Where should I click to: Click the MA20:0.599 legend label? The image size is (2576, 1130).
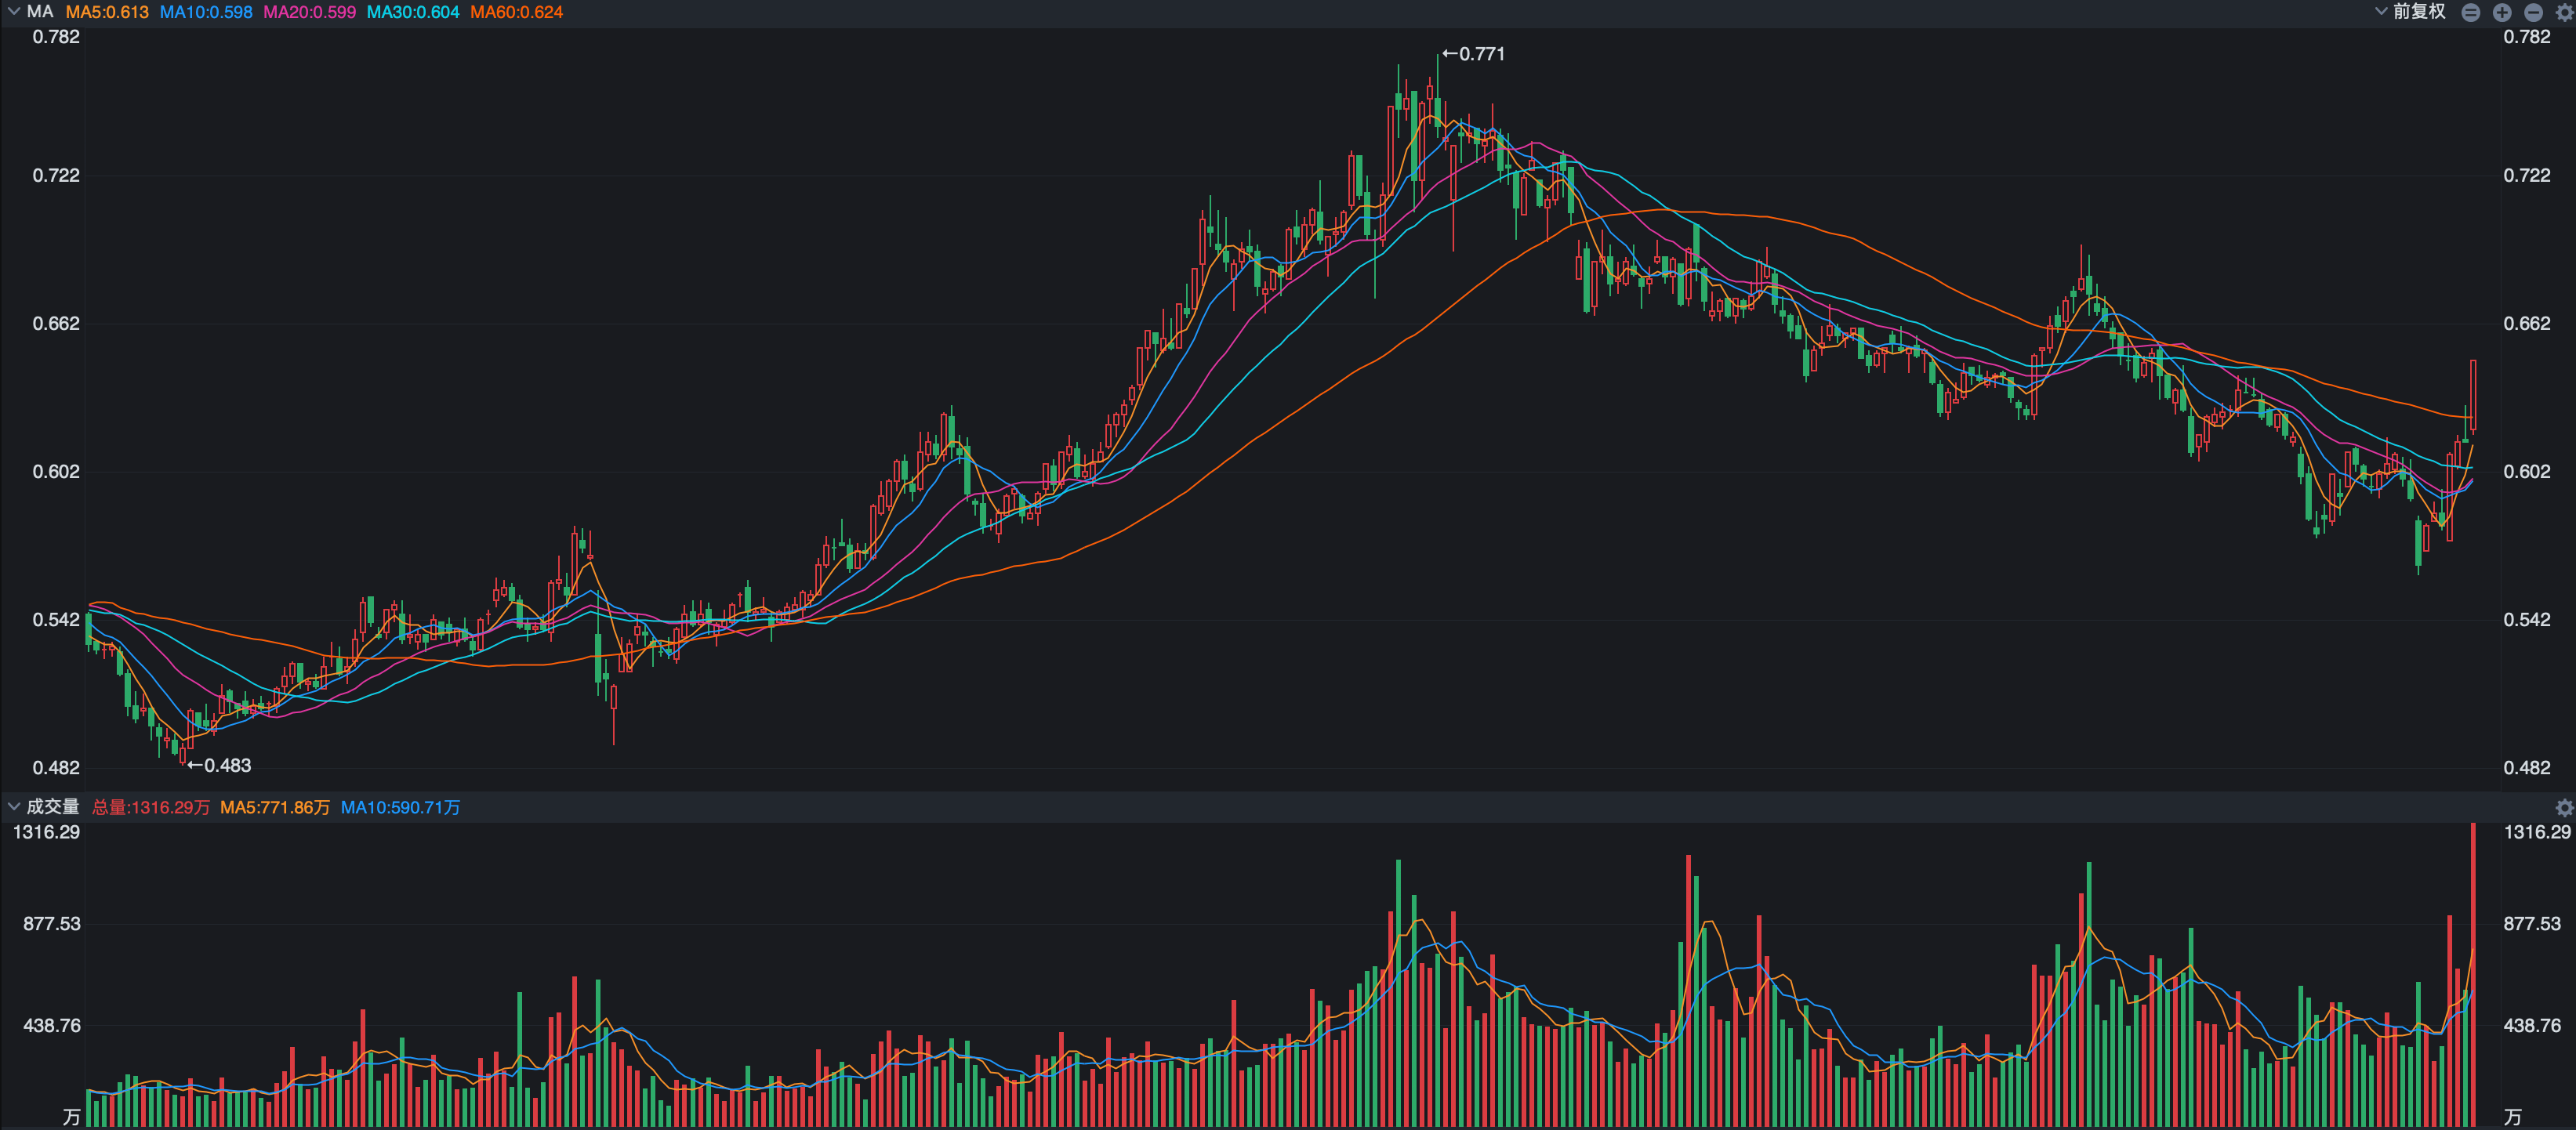tap(309, 12)
